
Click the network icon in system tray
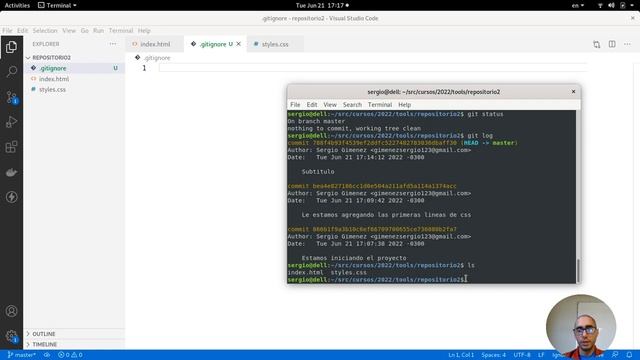point(600,5)
